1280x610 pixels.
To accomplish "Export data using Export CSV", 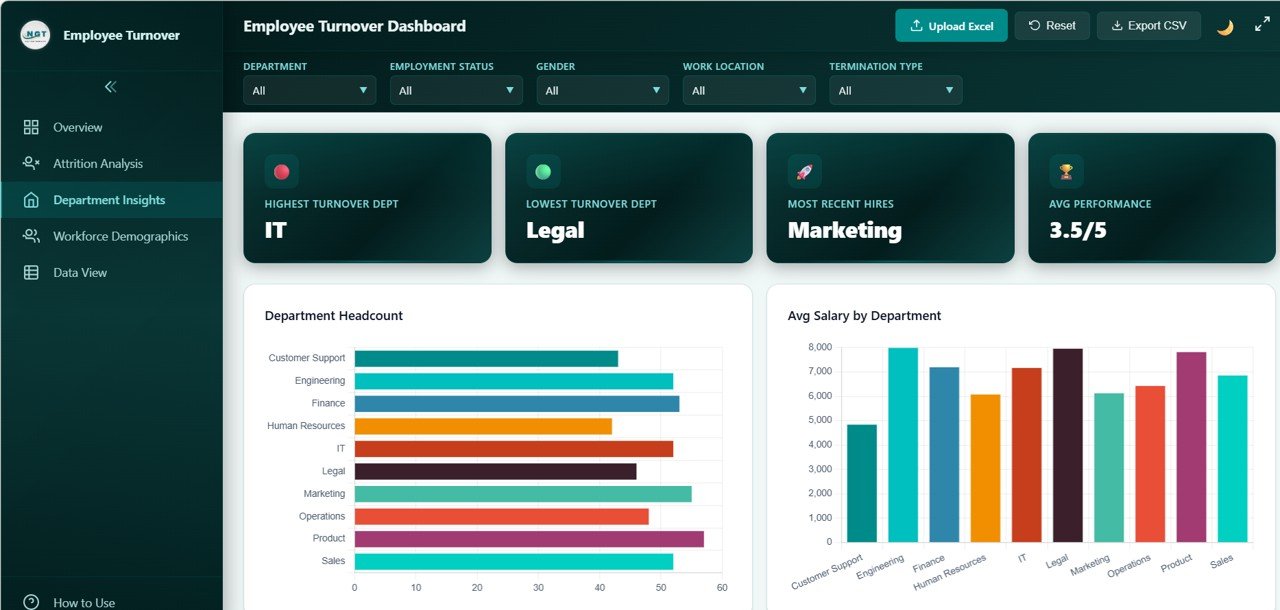I will pyautogui.click(x=1148, y=25).
